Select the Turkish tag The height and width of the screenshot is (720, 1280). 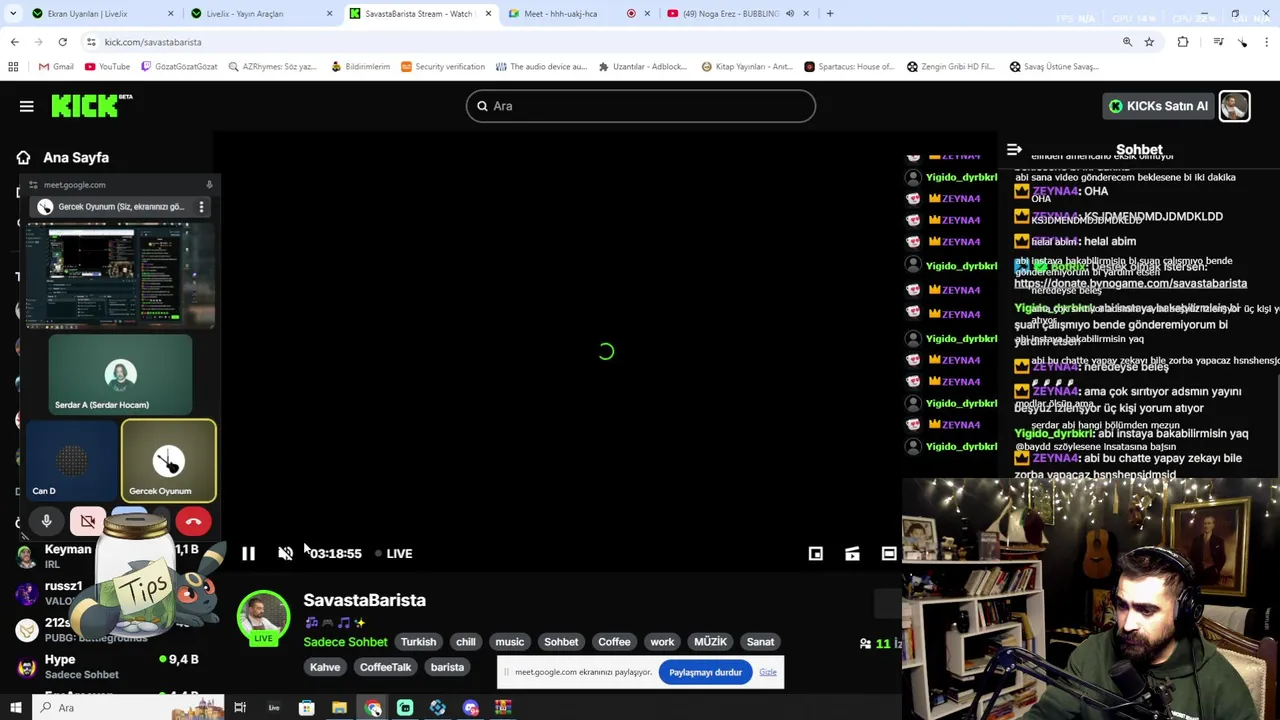click(x=418, y=642)
